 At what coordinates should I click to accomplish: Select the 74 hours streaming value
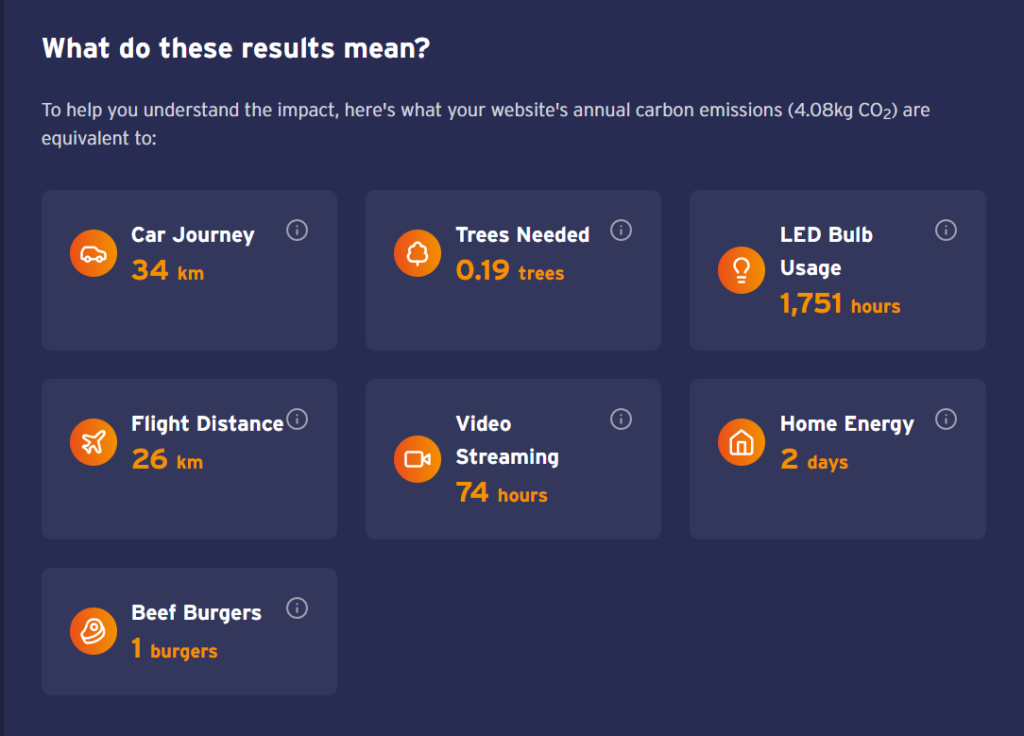[501, 493]
